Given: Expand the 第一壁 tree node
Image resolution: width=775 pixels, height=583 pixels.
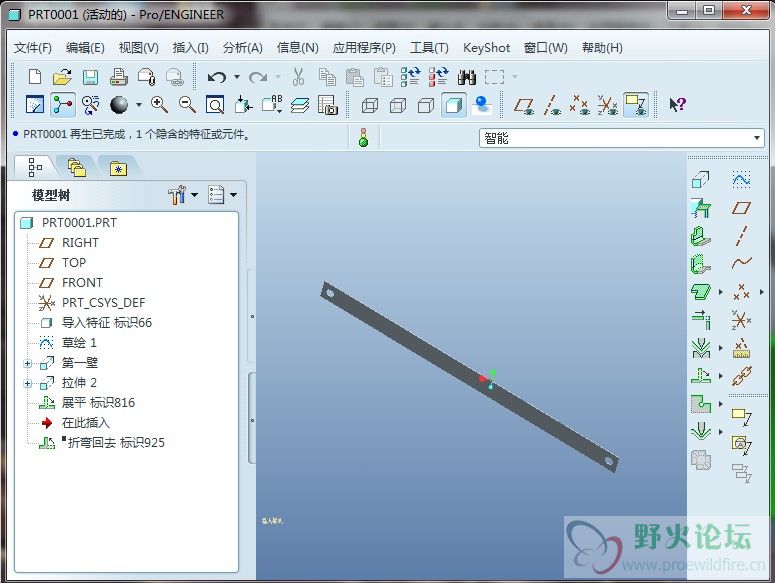Looking at the screenshot, I should click(28, 364).
